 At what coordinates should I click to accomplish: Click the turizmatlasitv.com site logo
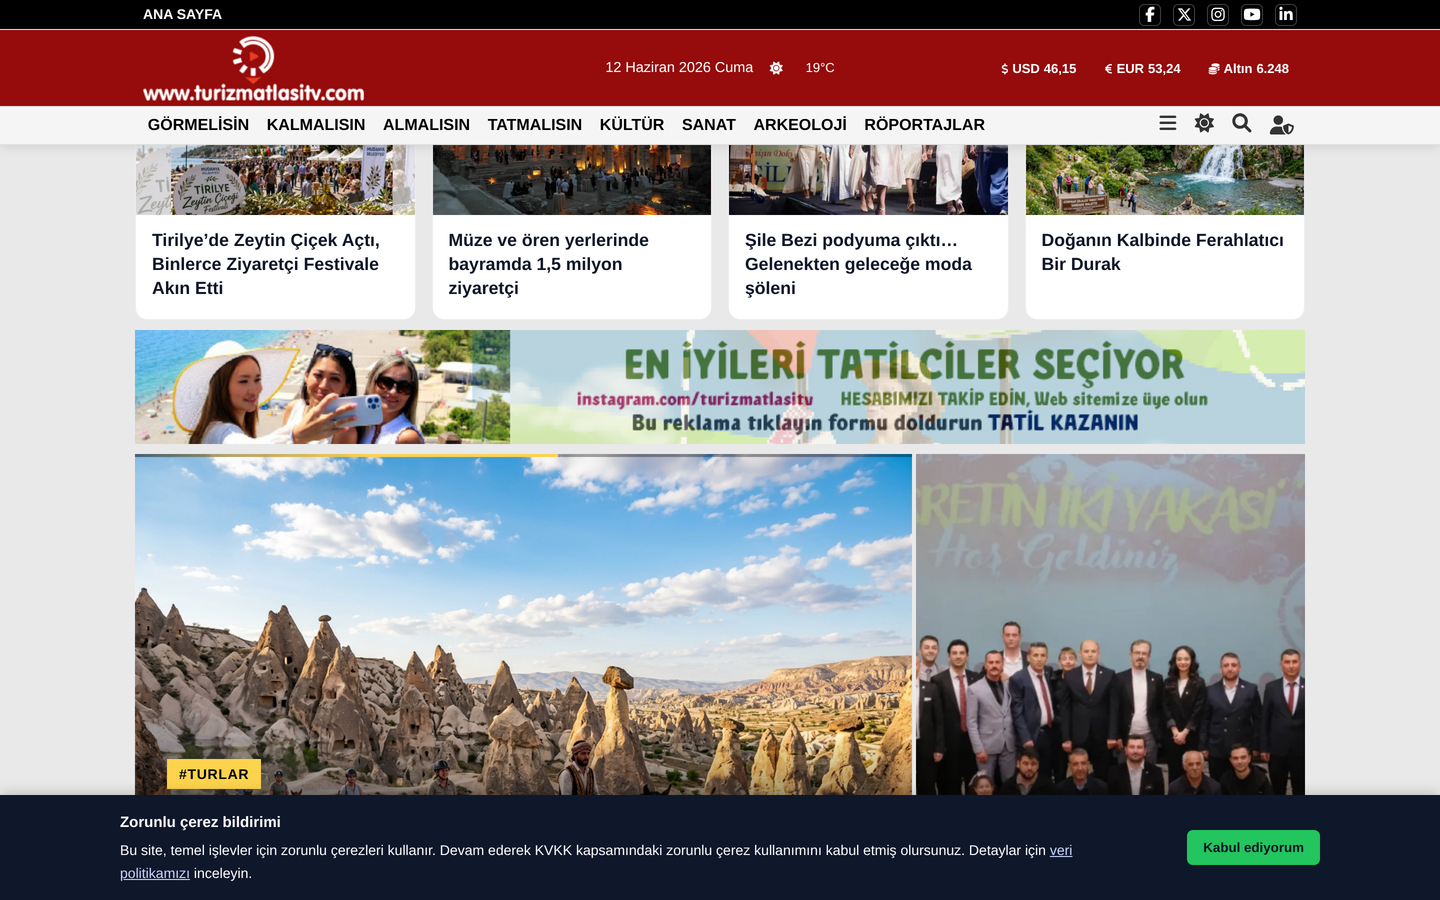coord(253,68)
